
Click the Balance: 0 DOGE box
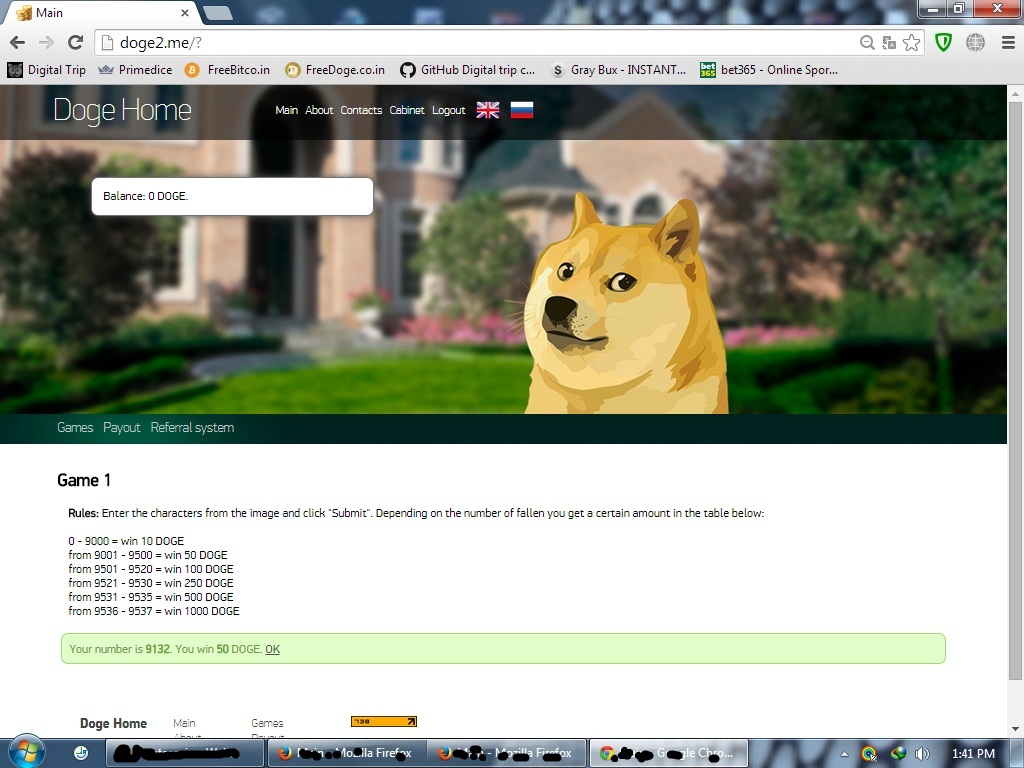pyautogui.click(x=232, y=196)
